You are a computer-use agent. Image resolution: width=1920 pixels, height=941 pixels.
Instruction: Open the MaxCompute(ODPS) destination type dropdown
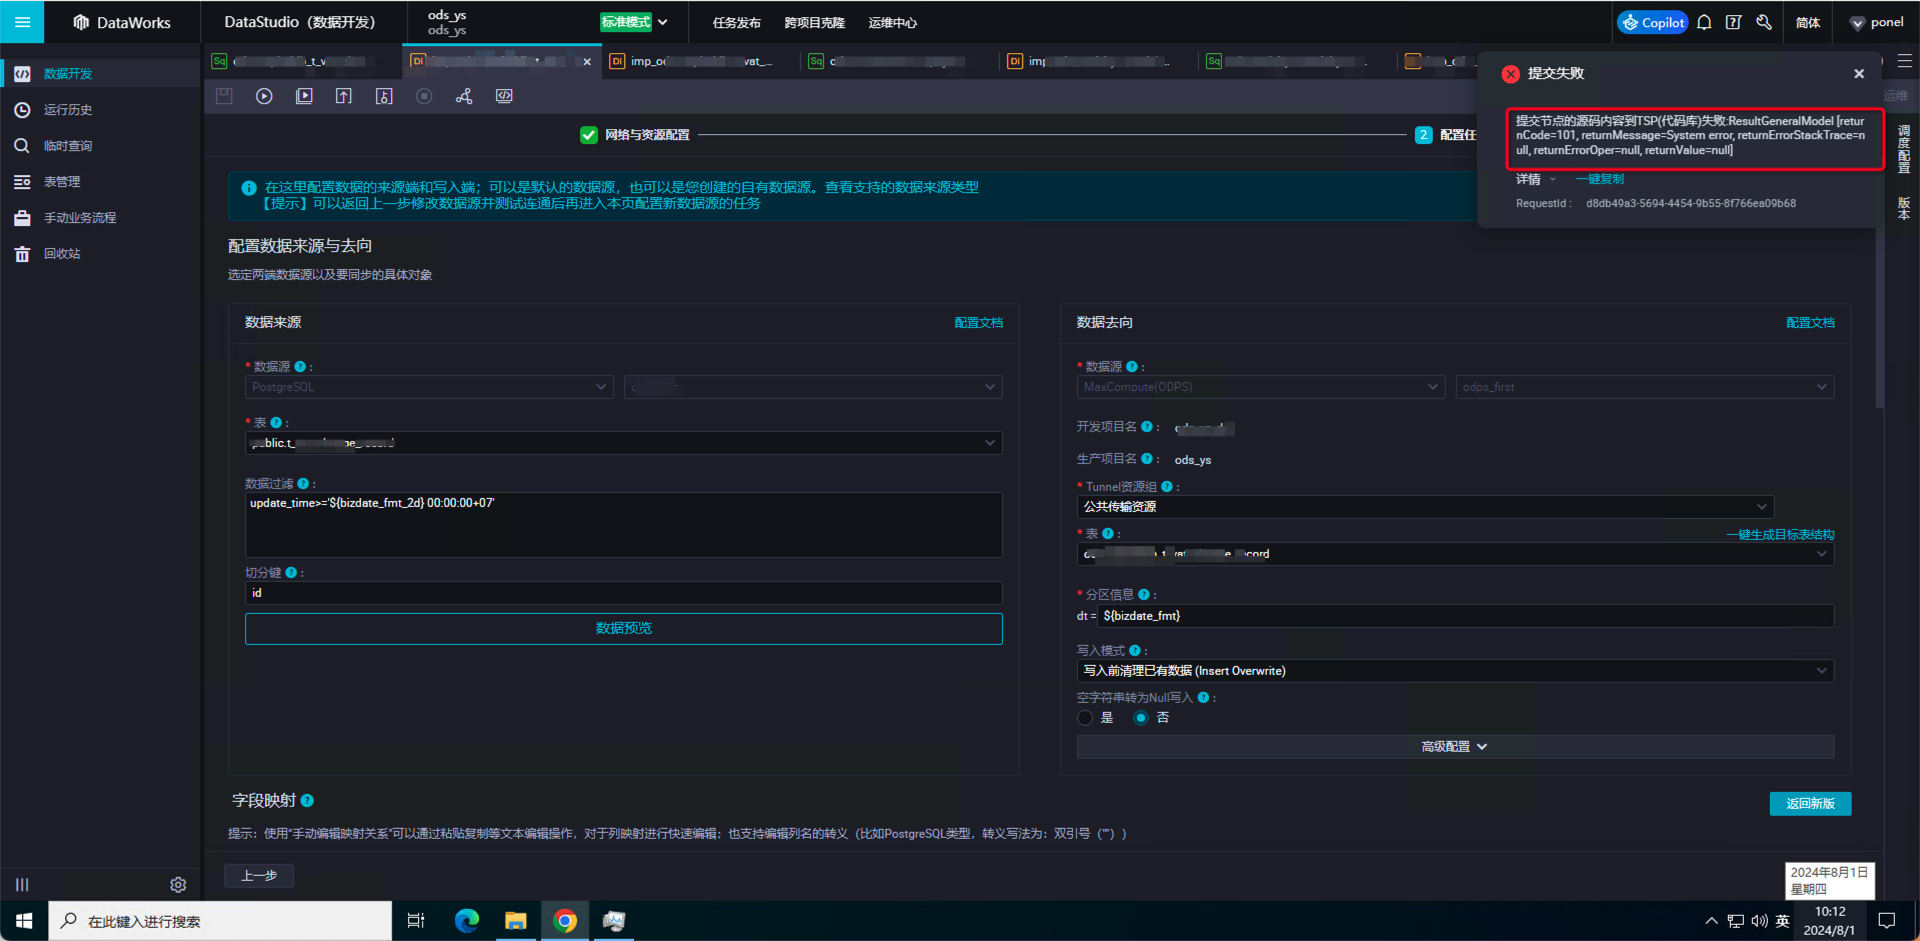tap(1261, 387)
